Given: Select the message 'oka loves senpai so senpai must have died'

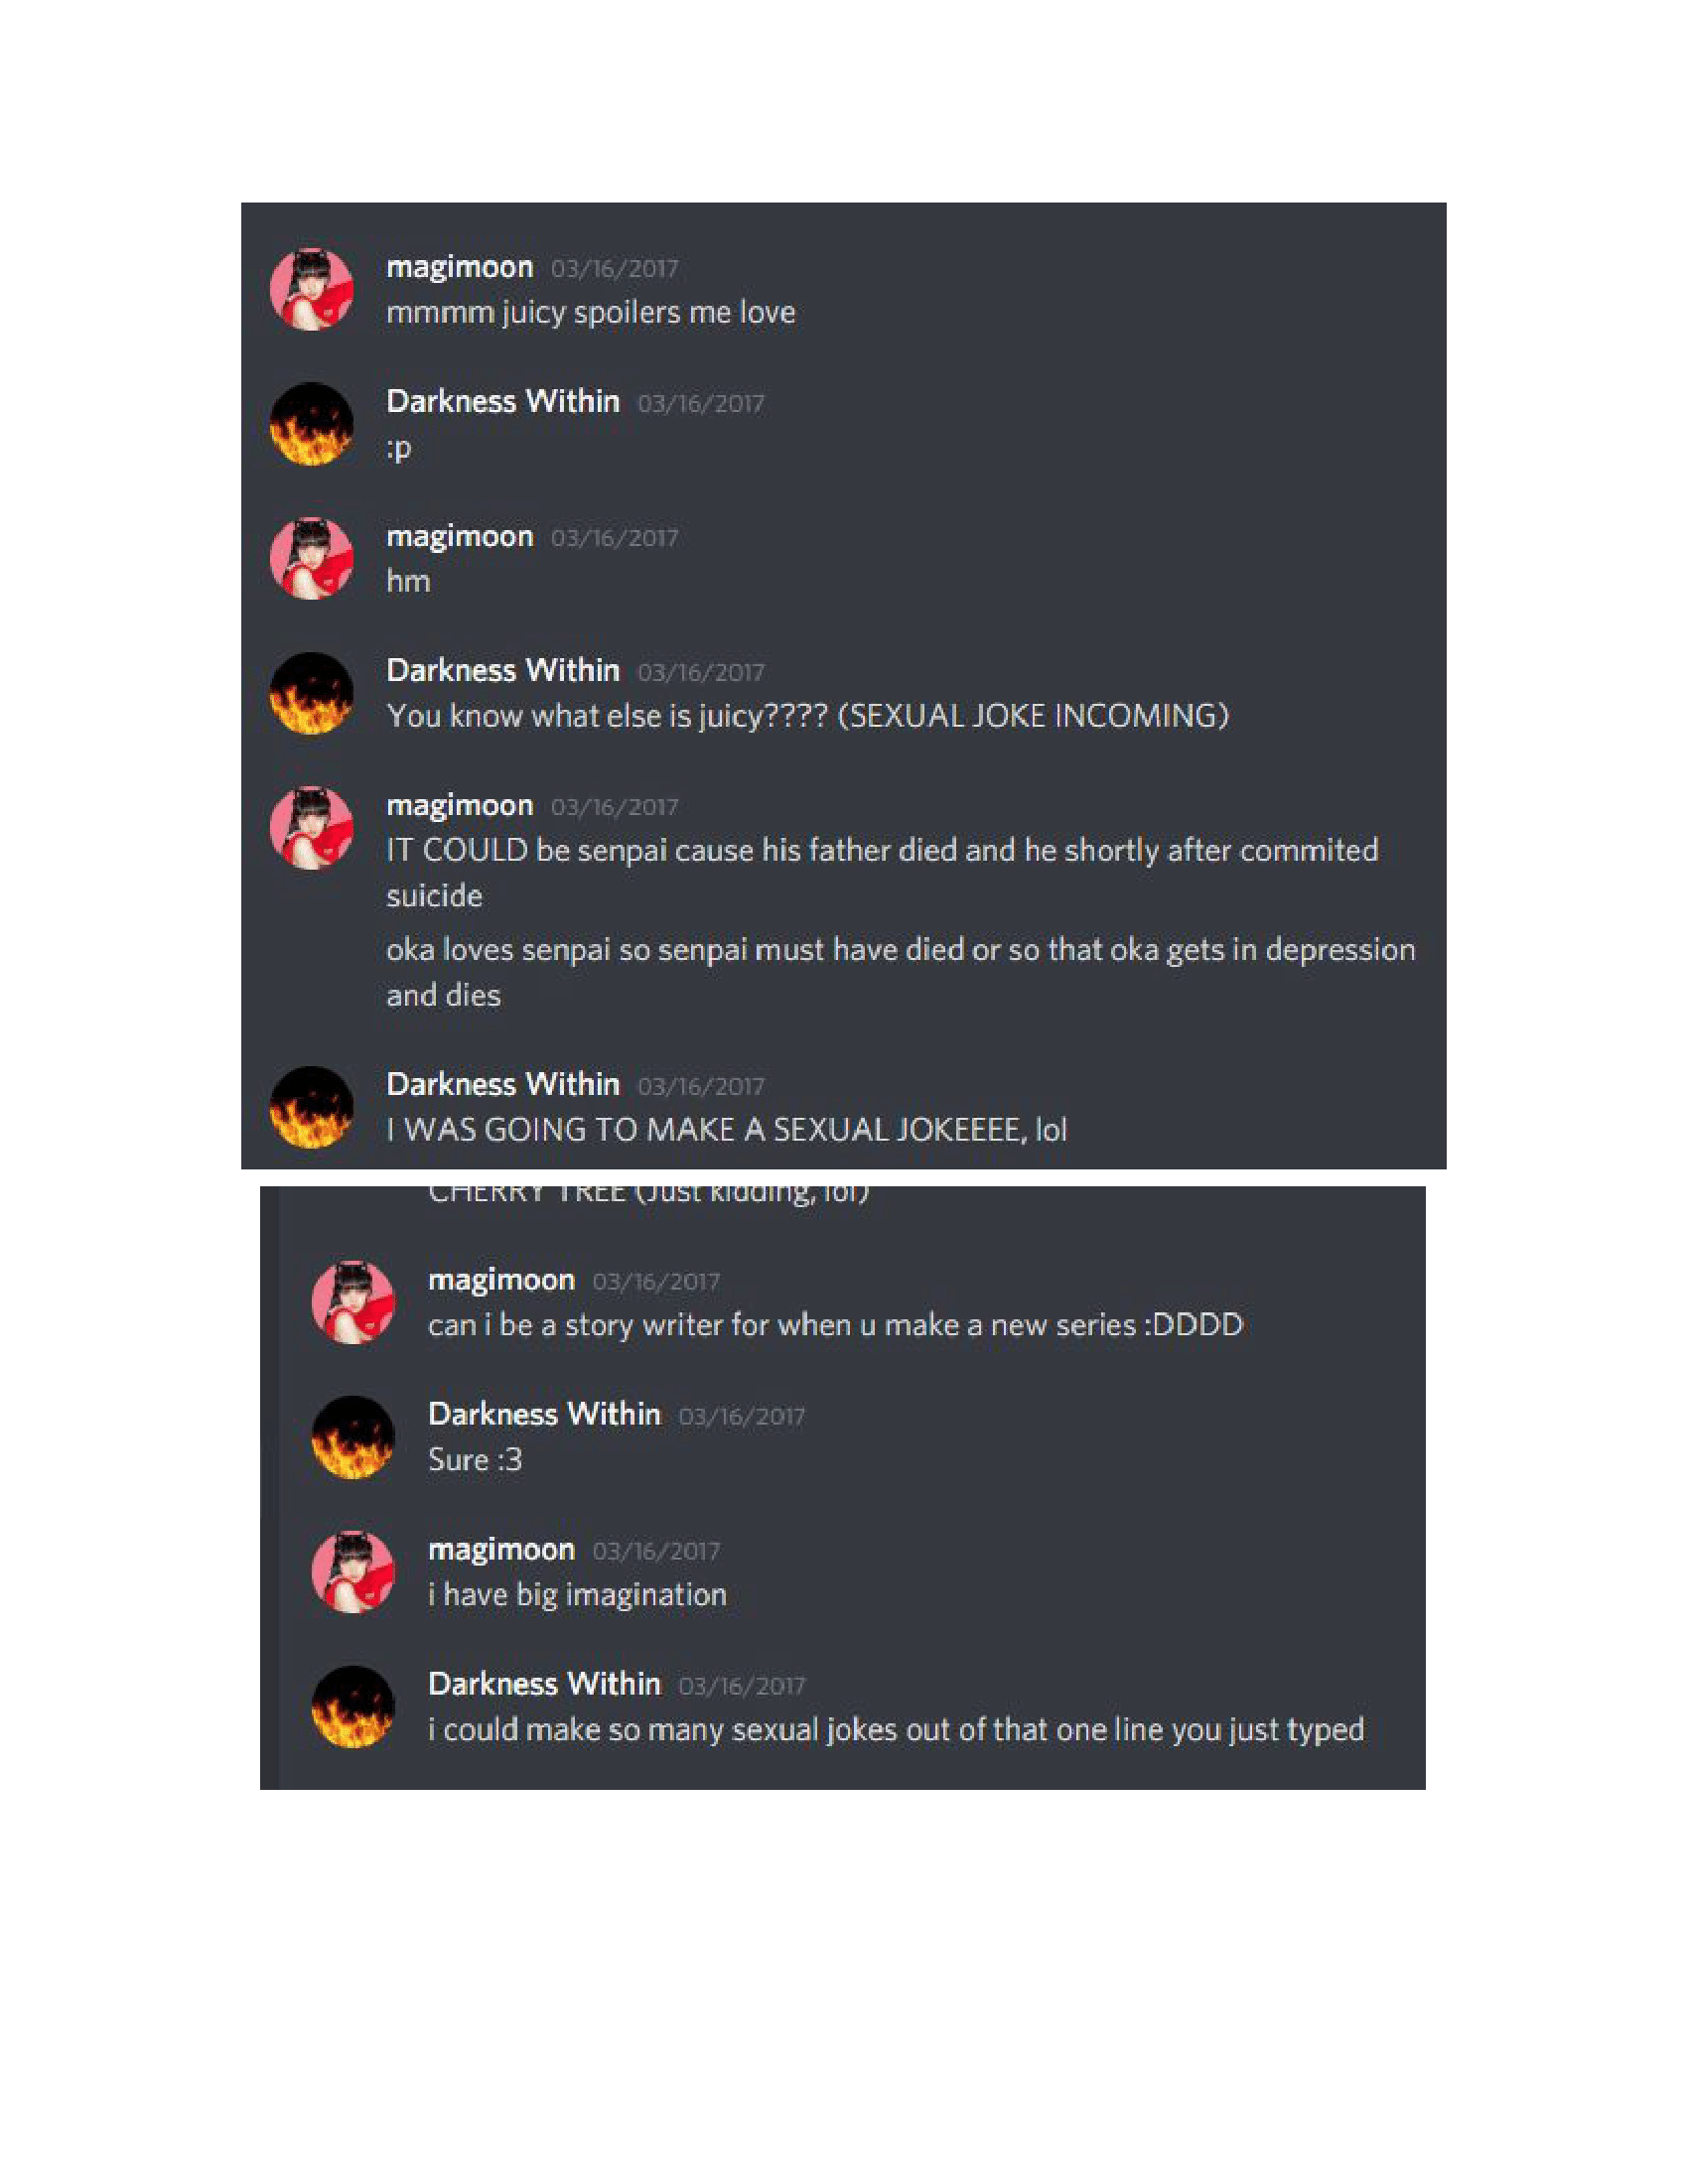Looking at the screenshot, I should [x=901, y=972].
